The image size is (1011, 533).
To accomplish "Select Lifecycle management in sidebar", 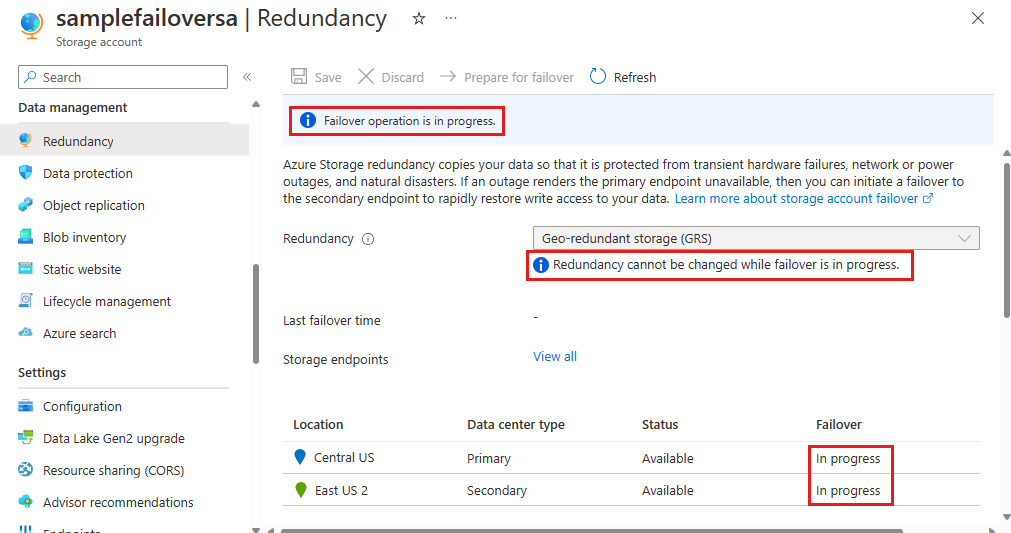I will [x=107, y=301].
